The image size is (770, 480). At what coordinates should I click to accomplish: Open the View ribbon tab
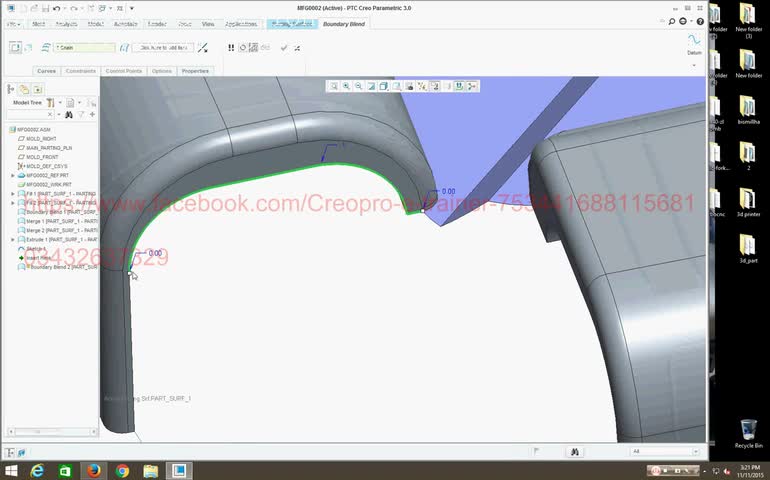(208, 24)
